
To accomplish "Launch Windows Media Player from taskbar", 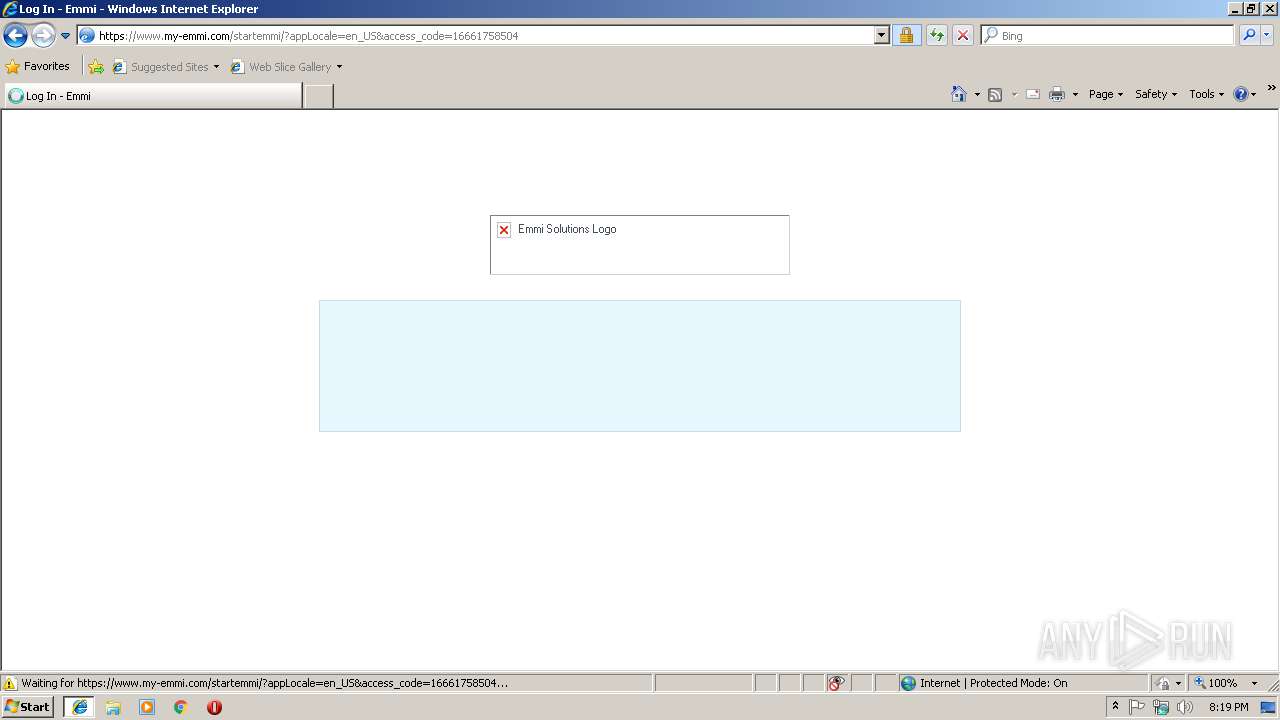I will click(x=147, y=707).
